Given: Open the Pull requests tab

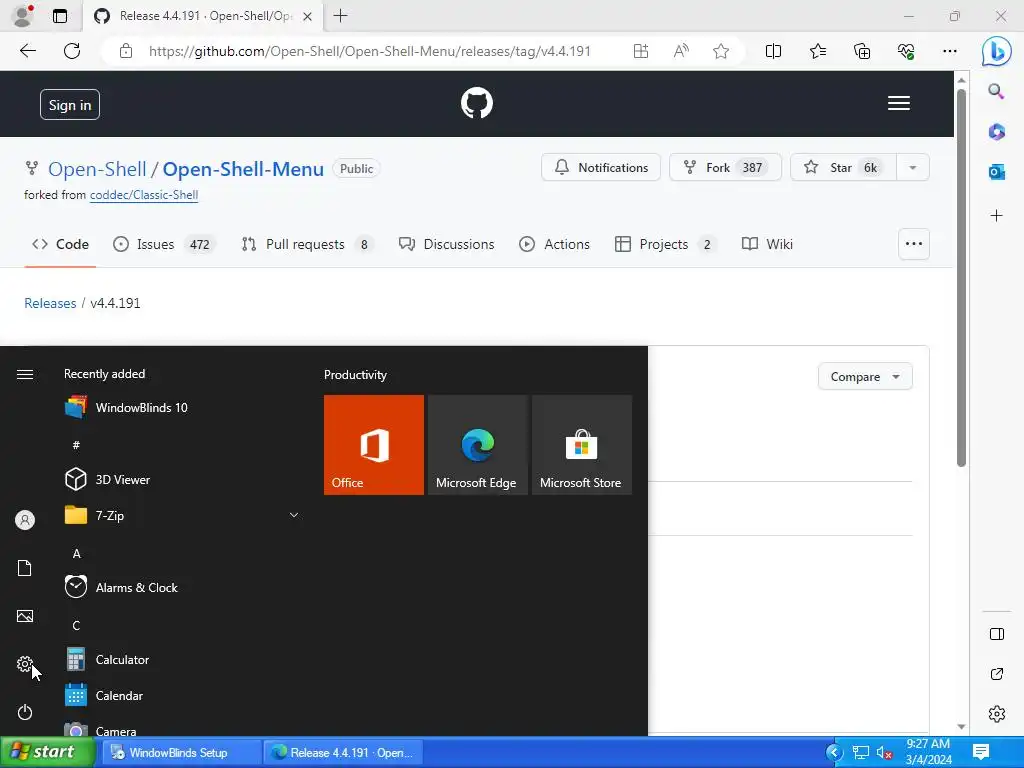Looking at the screenshot, I should tap(307, 244).
